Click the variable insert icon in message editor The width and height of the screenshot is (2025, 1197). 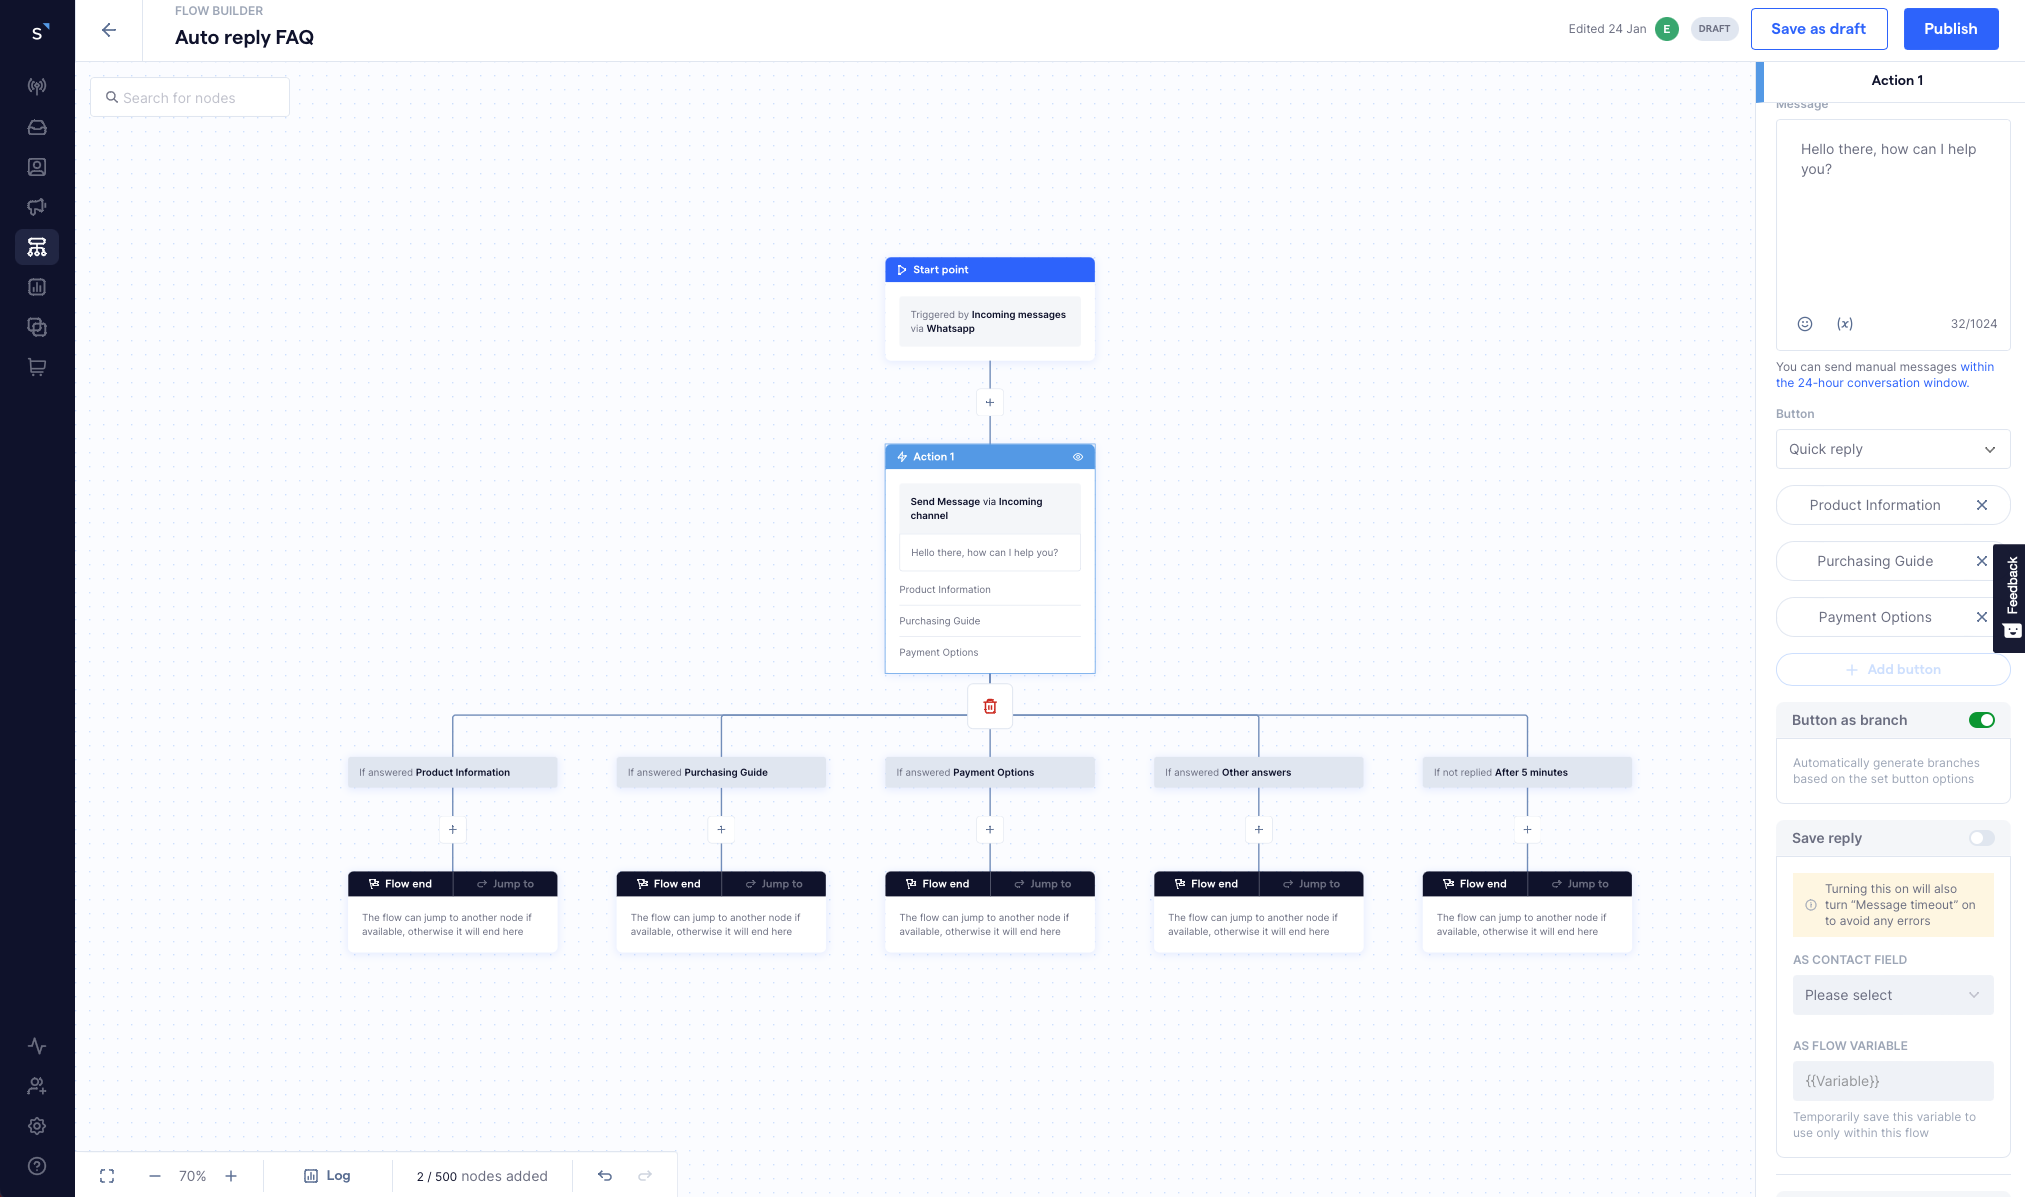(x=1844, y=323)
